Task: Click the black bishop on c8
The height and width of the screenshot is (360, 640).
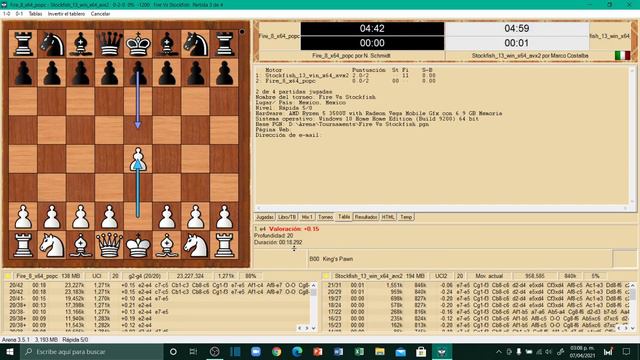Action: 80,44
